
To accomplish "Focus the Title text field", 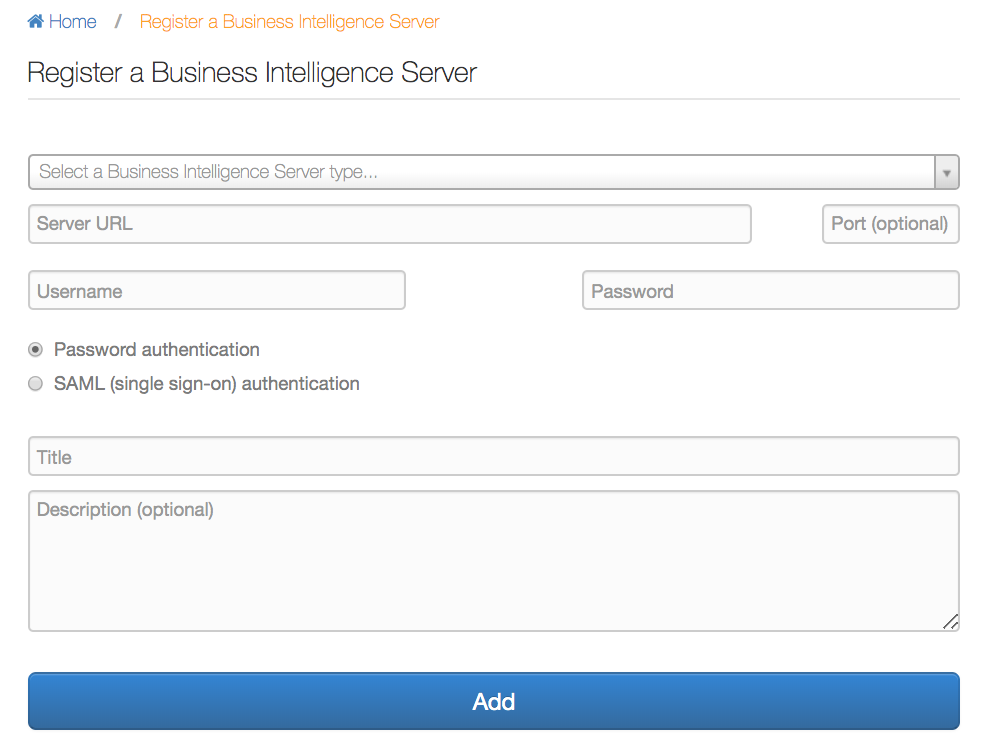I will coord(494,456).
